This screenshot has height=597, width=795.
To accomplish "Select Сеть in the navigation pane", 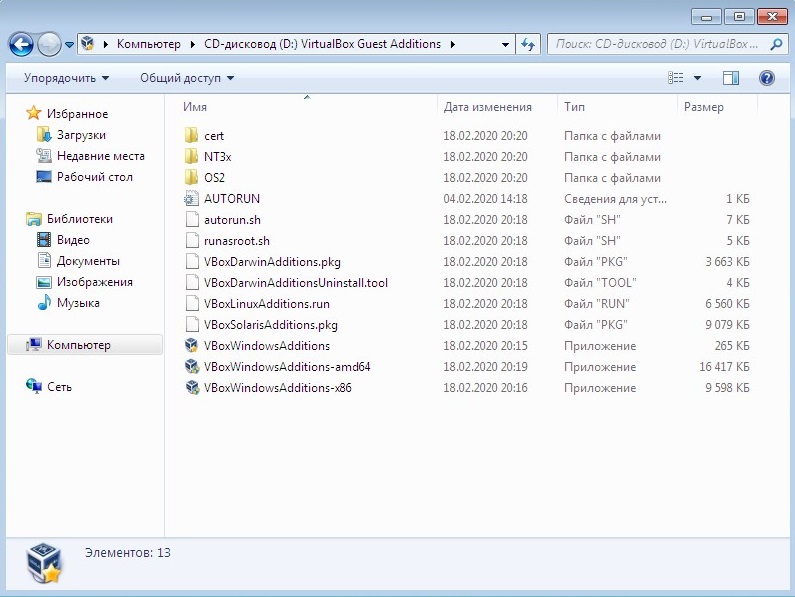I will click(59, 387).
